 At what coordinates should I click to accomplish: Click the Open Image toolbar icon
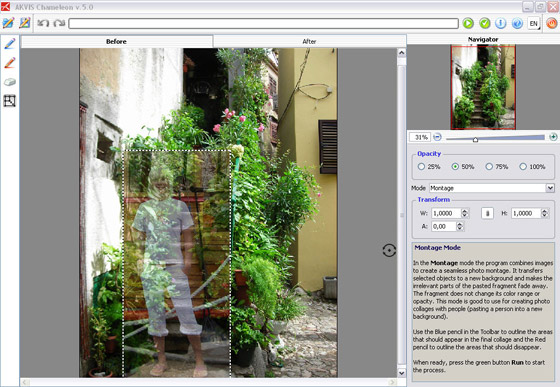[8, 23]
